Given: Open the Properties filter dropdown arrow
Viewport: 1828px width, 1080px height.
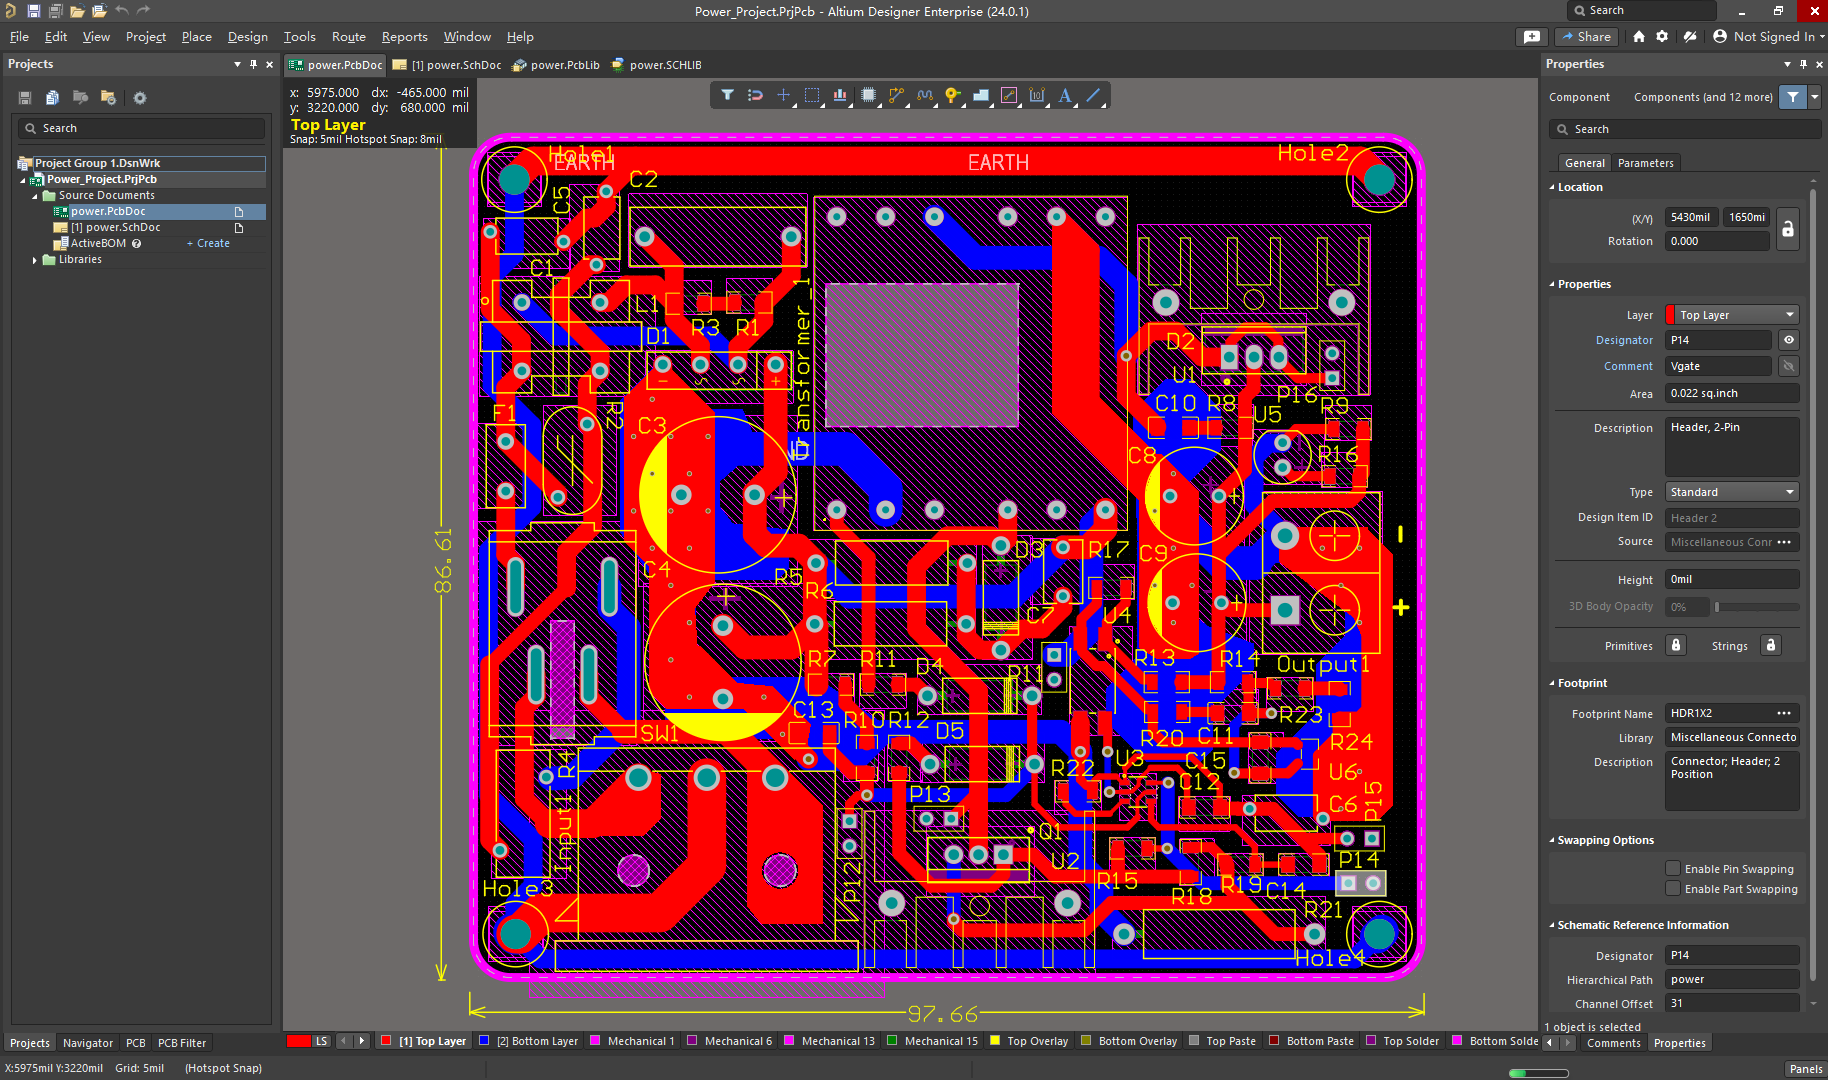Looking at the screenshot, I should pos(1814,97).
